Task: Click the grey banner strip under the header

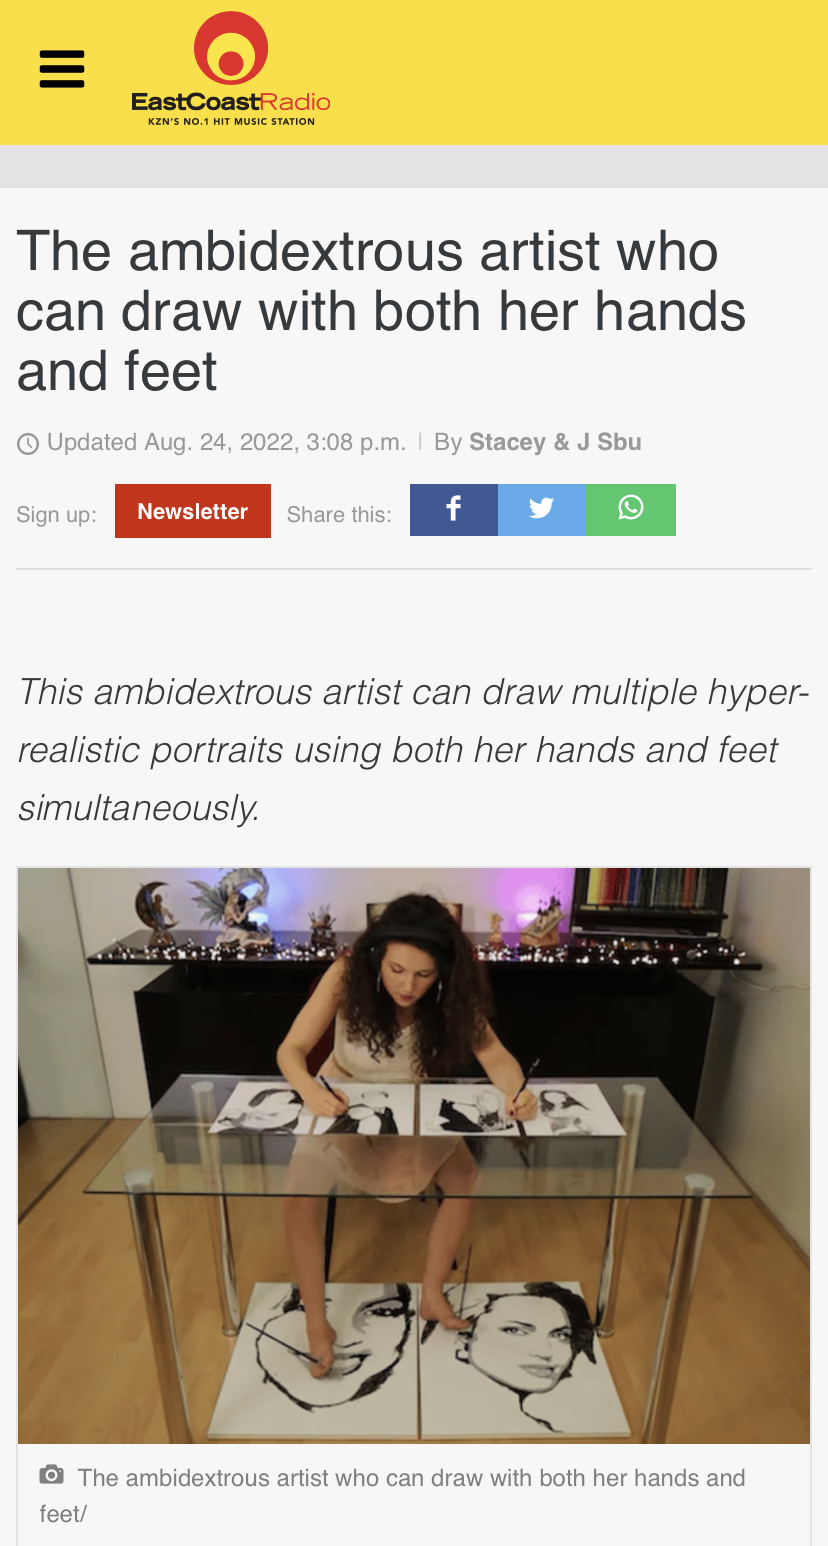Action: pos(414,166)
